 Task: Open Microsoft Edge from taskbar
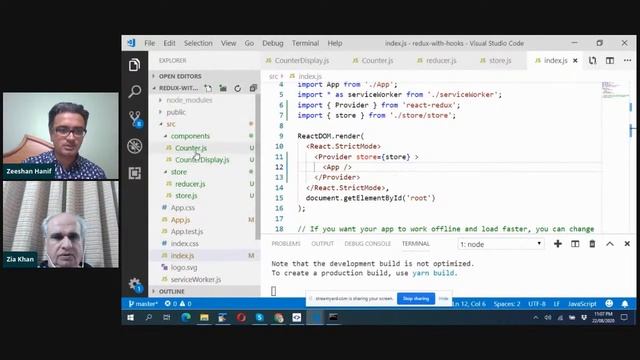[186, 317]
